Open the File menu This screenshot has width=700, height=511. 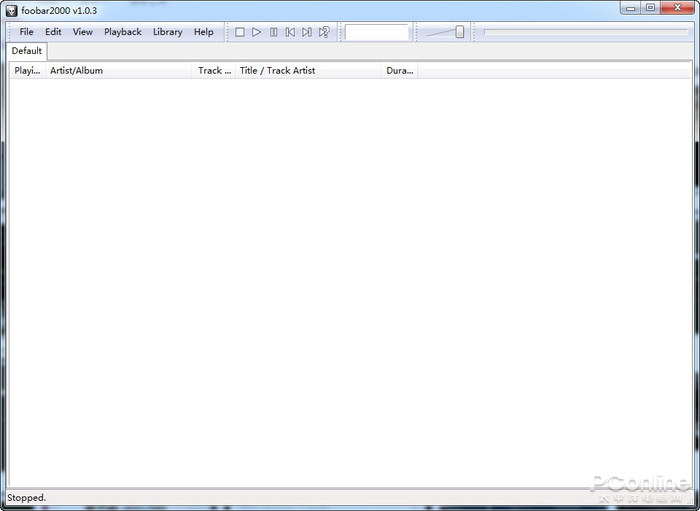pos(26,32)
